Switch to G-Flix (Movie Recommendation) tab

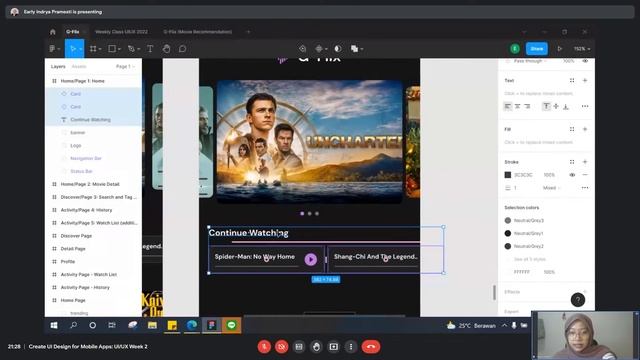(x=198, y=32)
